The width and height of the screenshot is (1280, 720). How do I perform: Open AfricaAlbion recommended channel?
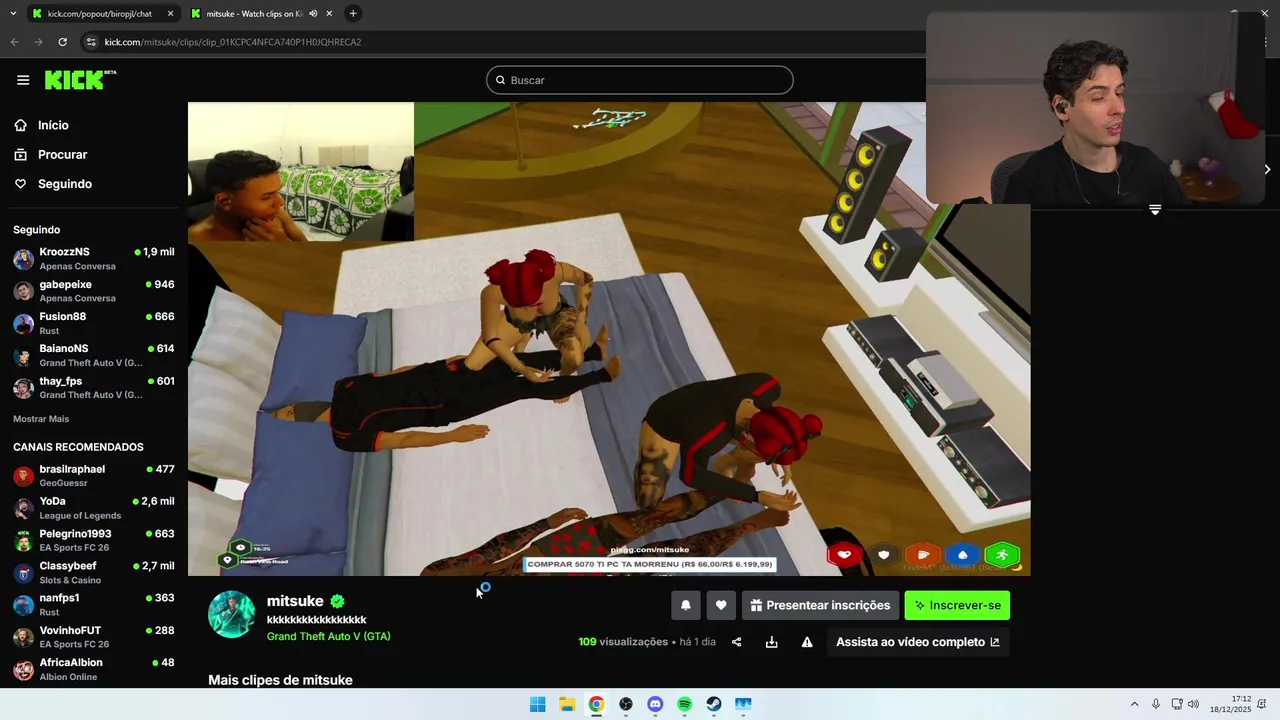tap(93, 669)
